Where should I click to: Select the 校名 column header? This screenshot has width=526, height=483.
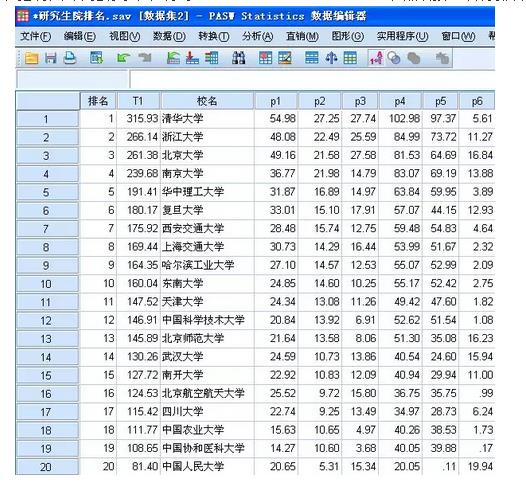(207, 101)
